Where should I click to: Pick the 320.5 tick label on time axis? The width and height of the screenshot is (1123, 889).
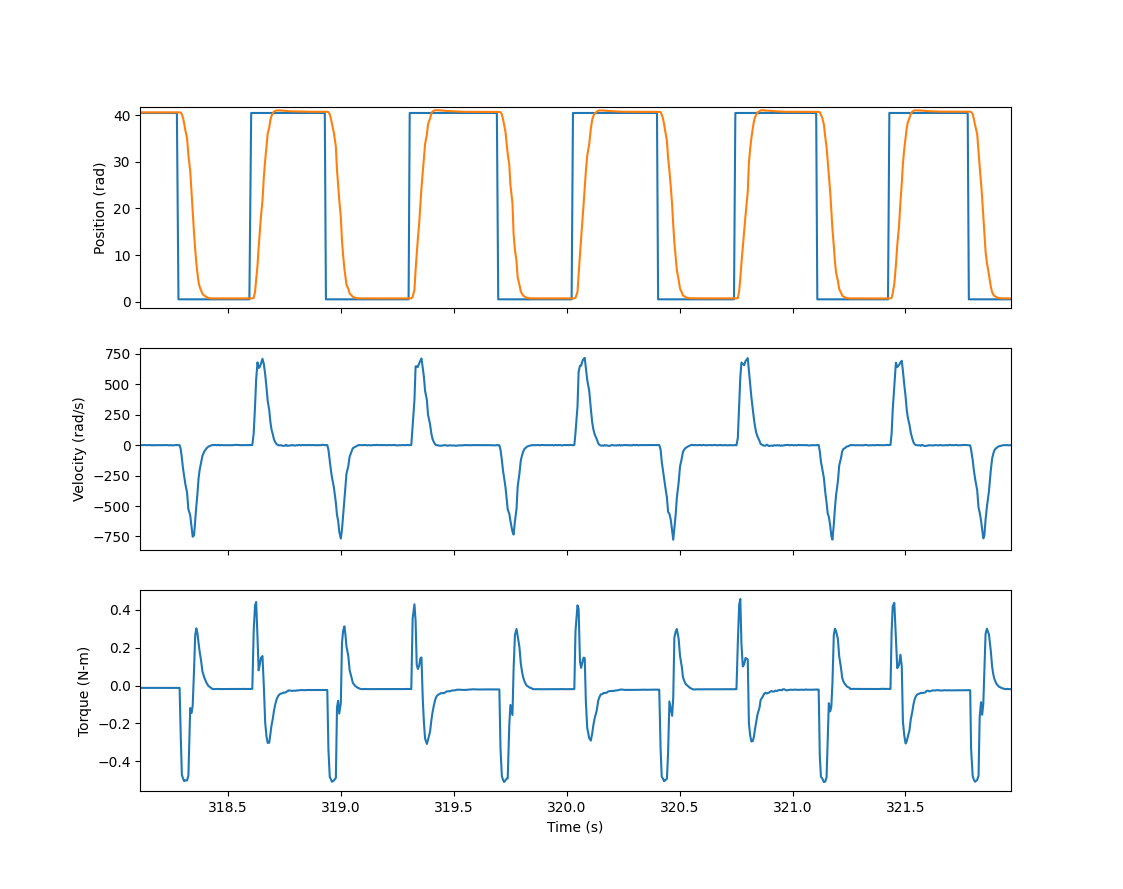pos(680,808)
